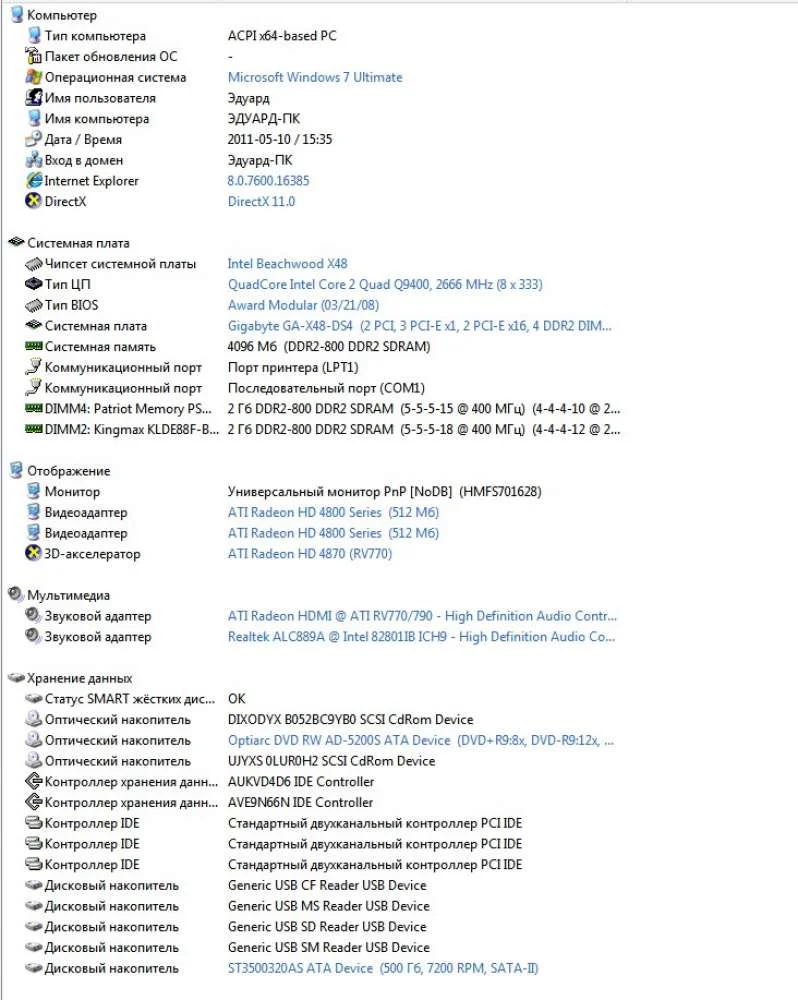Viewport: 798px width, 1000px height.
Task: Select UJYXS 0LUR0H2 SCSI CdRom Device
Action: [332, 761]
